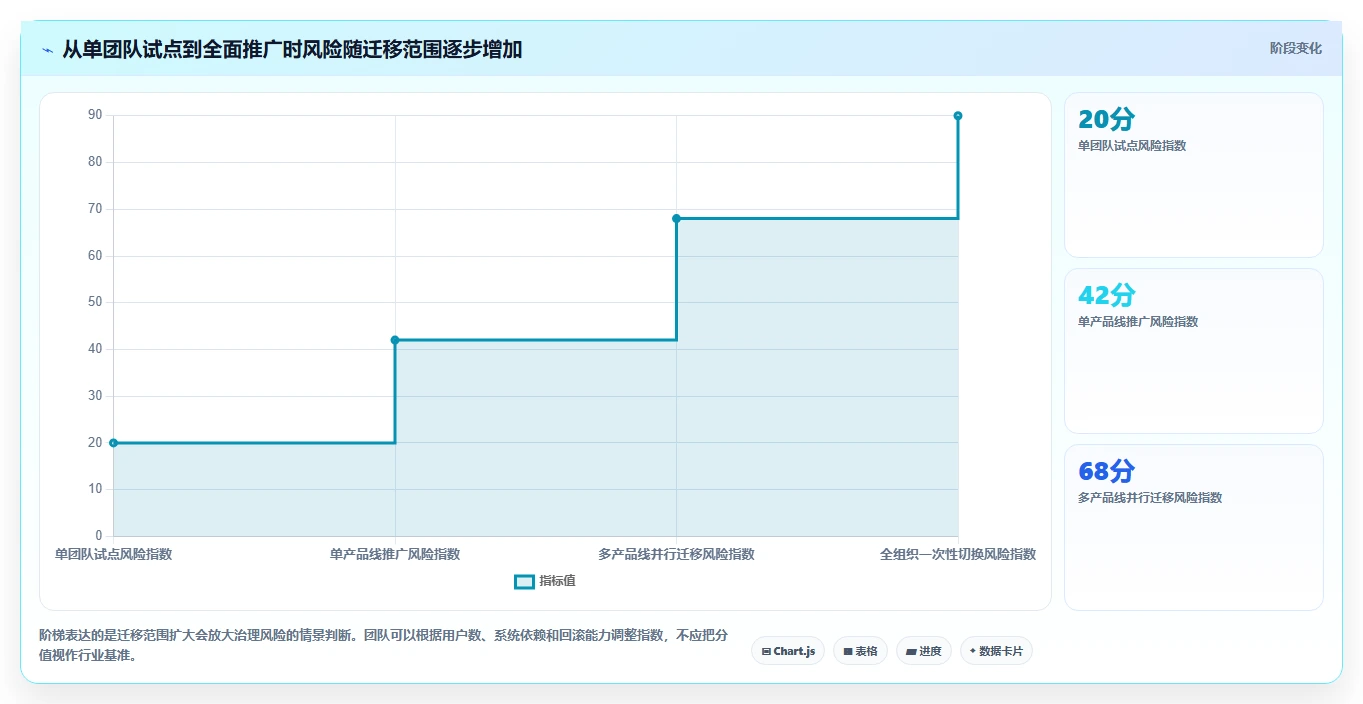This screenshot has height=704, width=1363.
Task: Select the 表格 tag
Action: (860, 651)
